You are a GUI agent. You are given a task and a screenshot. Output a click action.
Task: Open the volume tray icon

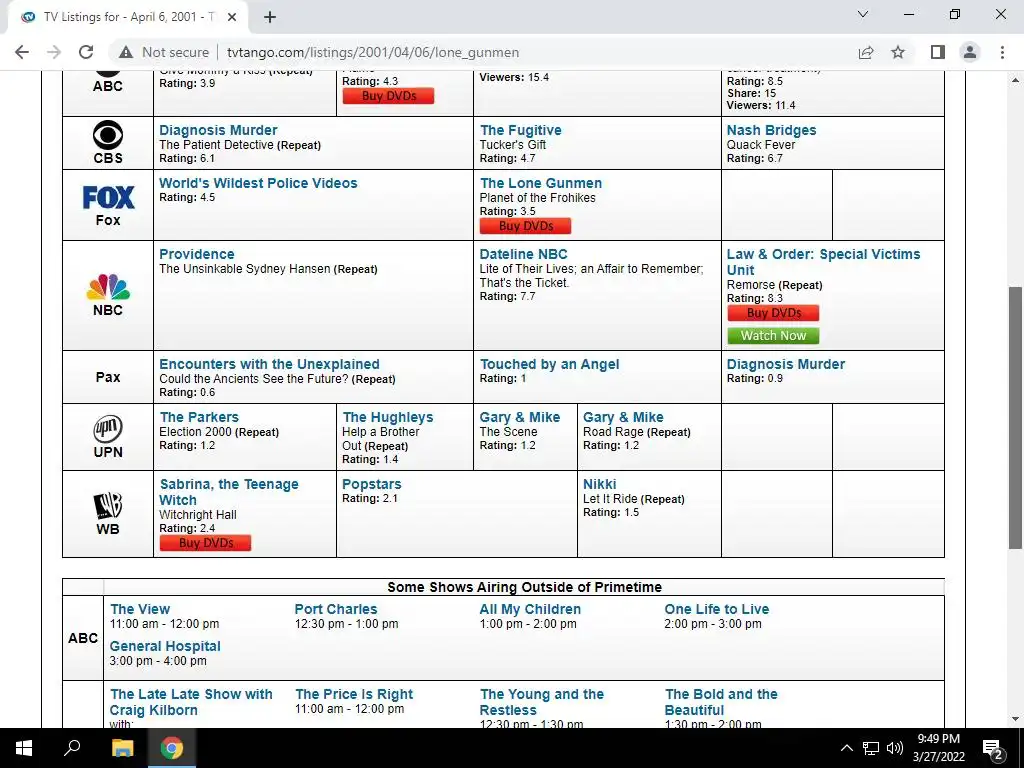[x=895, y=748]
